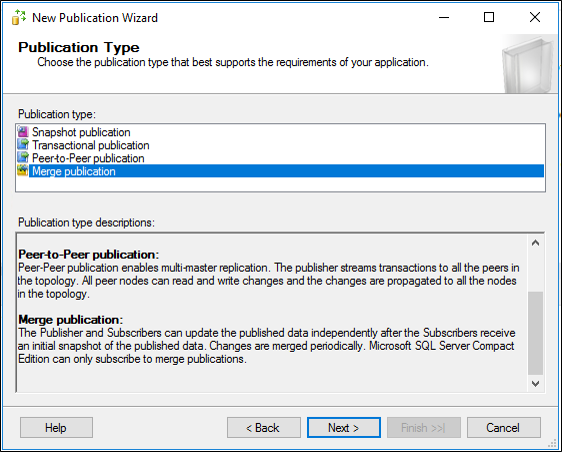562x452 pixels.
Task: Click the descriptions scrollbar thumb
Action: click(x=535, y=333)
